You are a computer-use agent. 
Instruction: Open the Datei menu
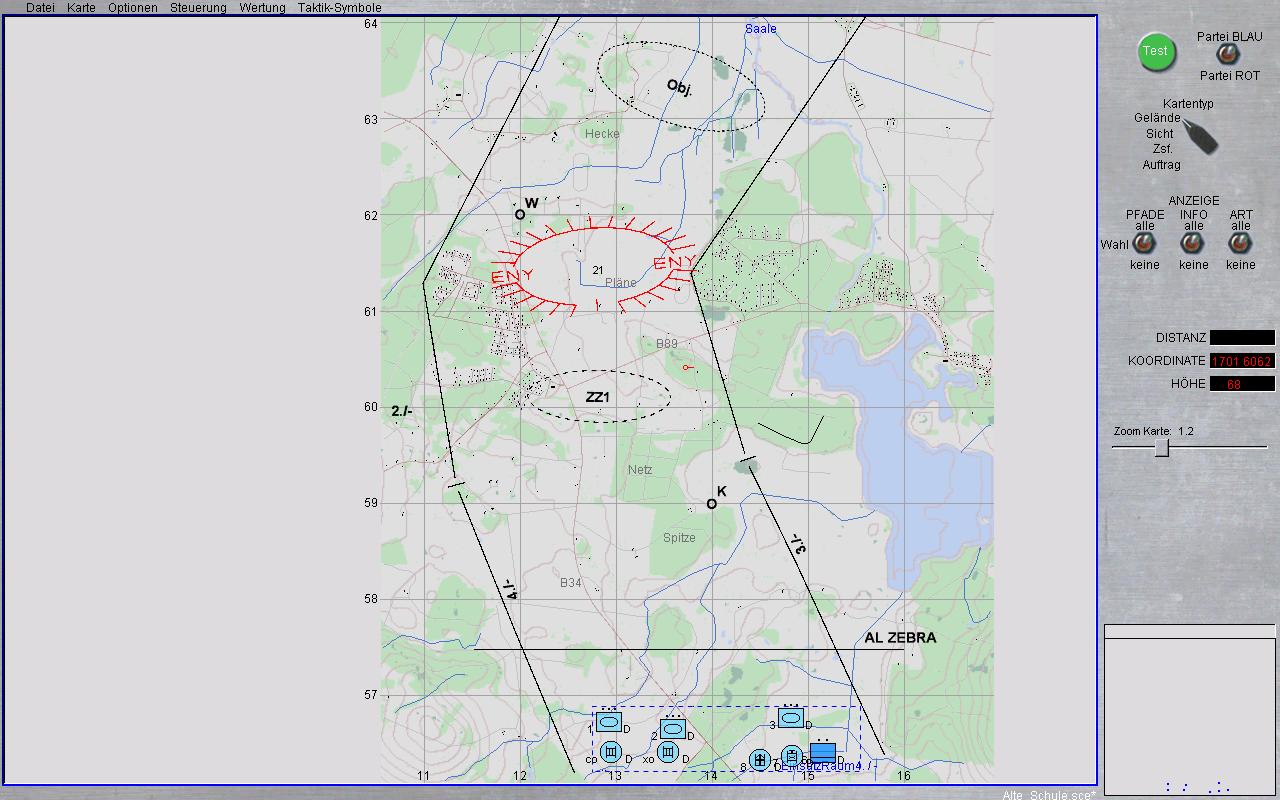[x=40, y=7]
